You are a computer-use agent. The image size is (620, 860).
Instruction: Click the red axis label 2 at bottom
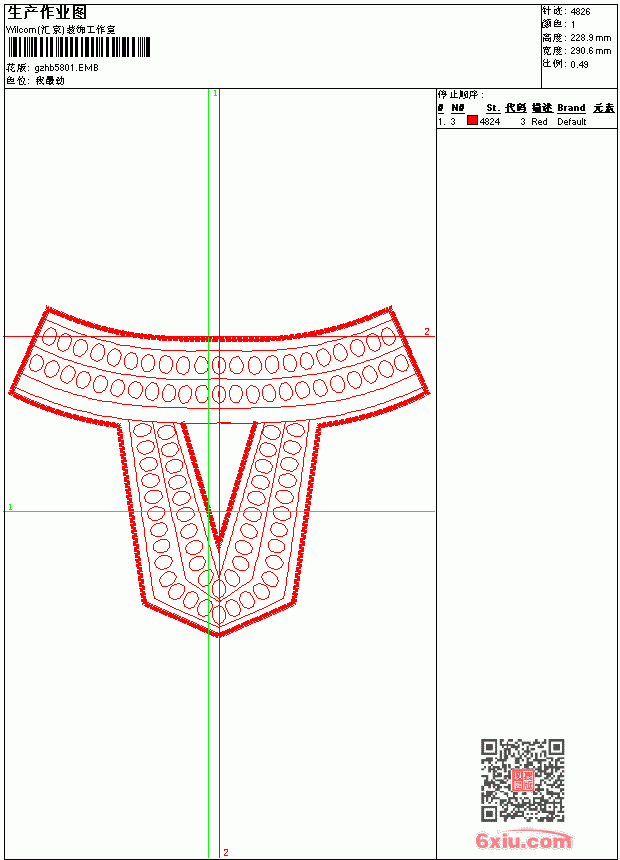point(226,852)
